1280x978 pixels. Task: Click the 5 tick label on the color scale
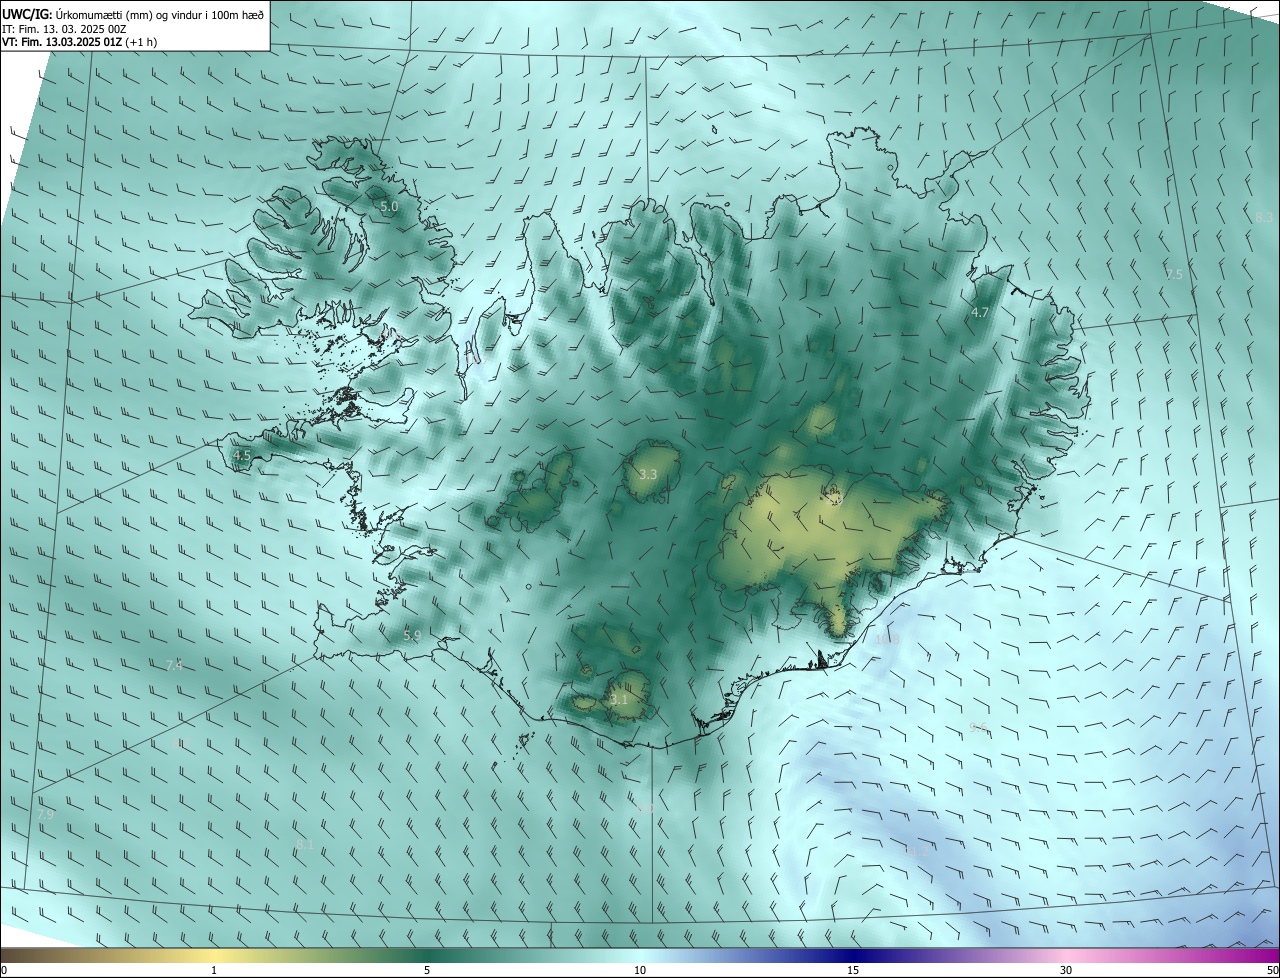427,970
